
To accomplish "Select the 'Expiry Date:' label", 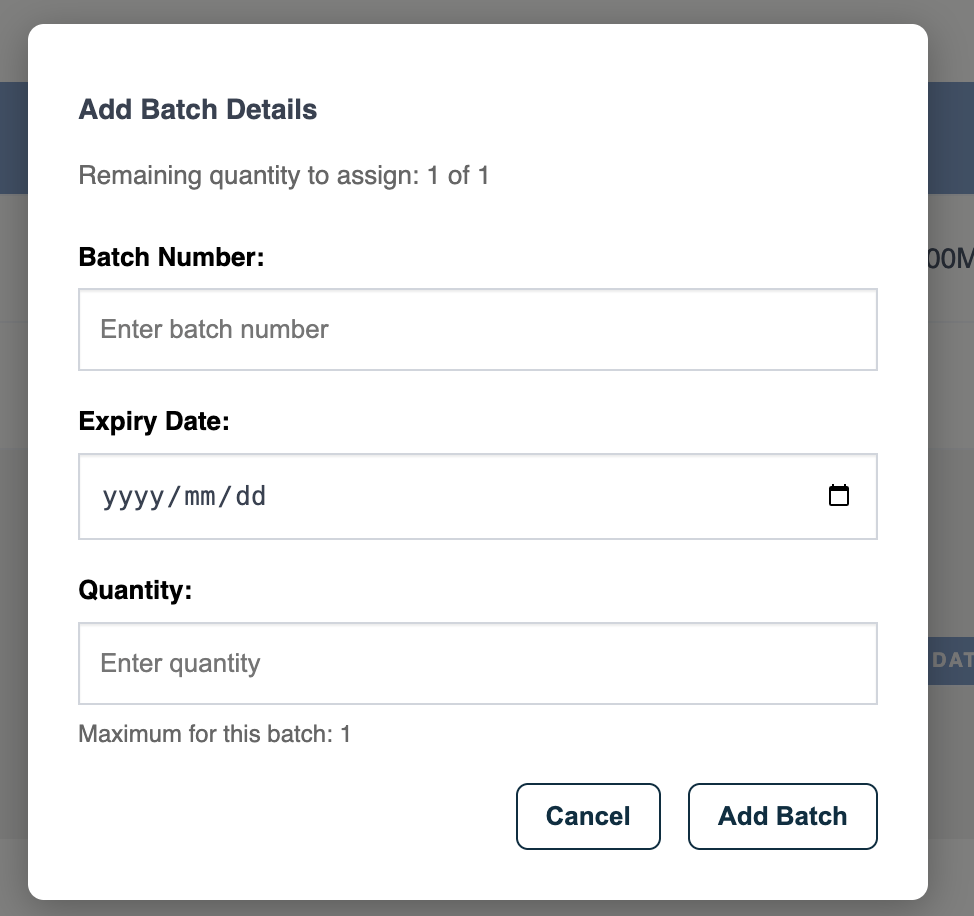I will click(154, 422).
